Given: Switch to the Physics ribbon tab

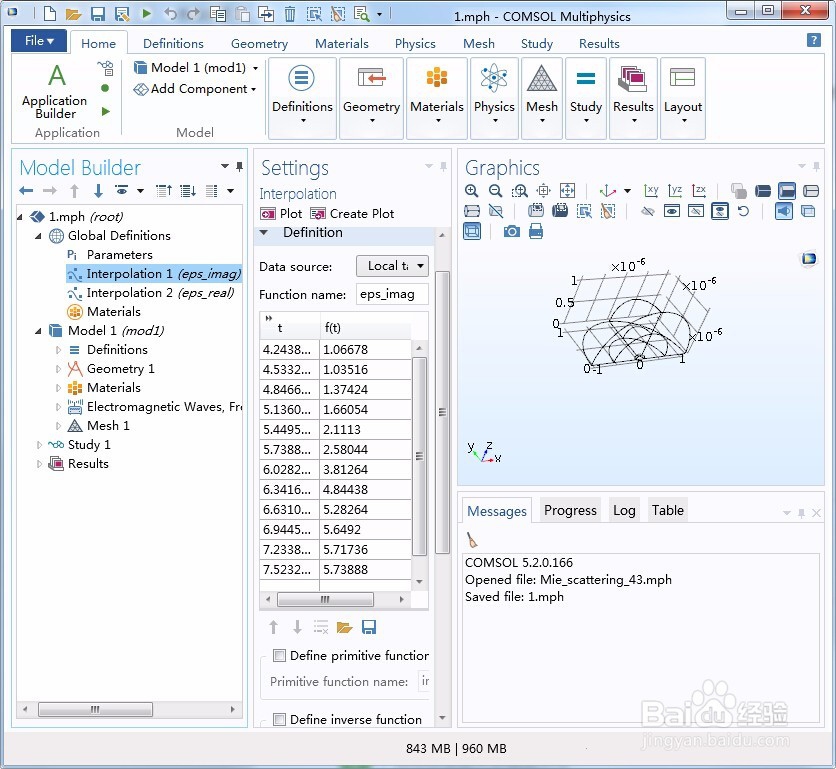Looking at the screenshot, I should (415, 43).
